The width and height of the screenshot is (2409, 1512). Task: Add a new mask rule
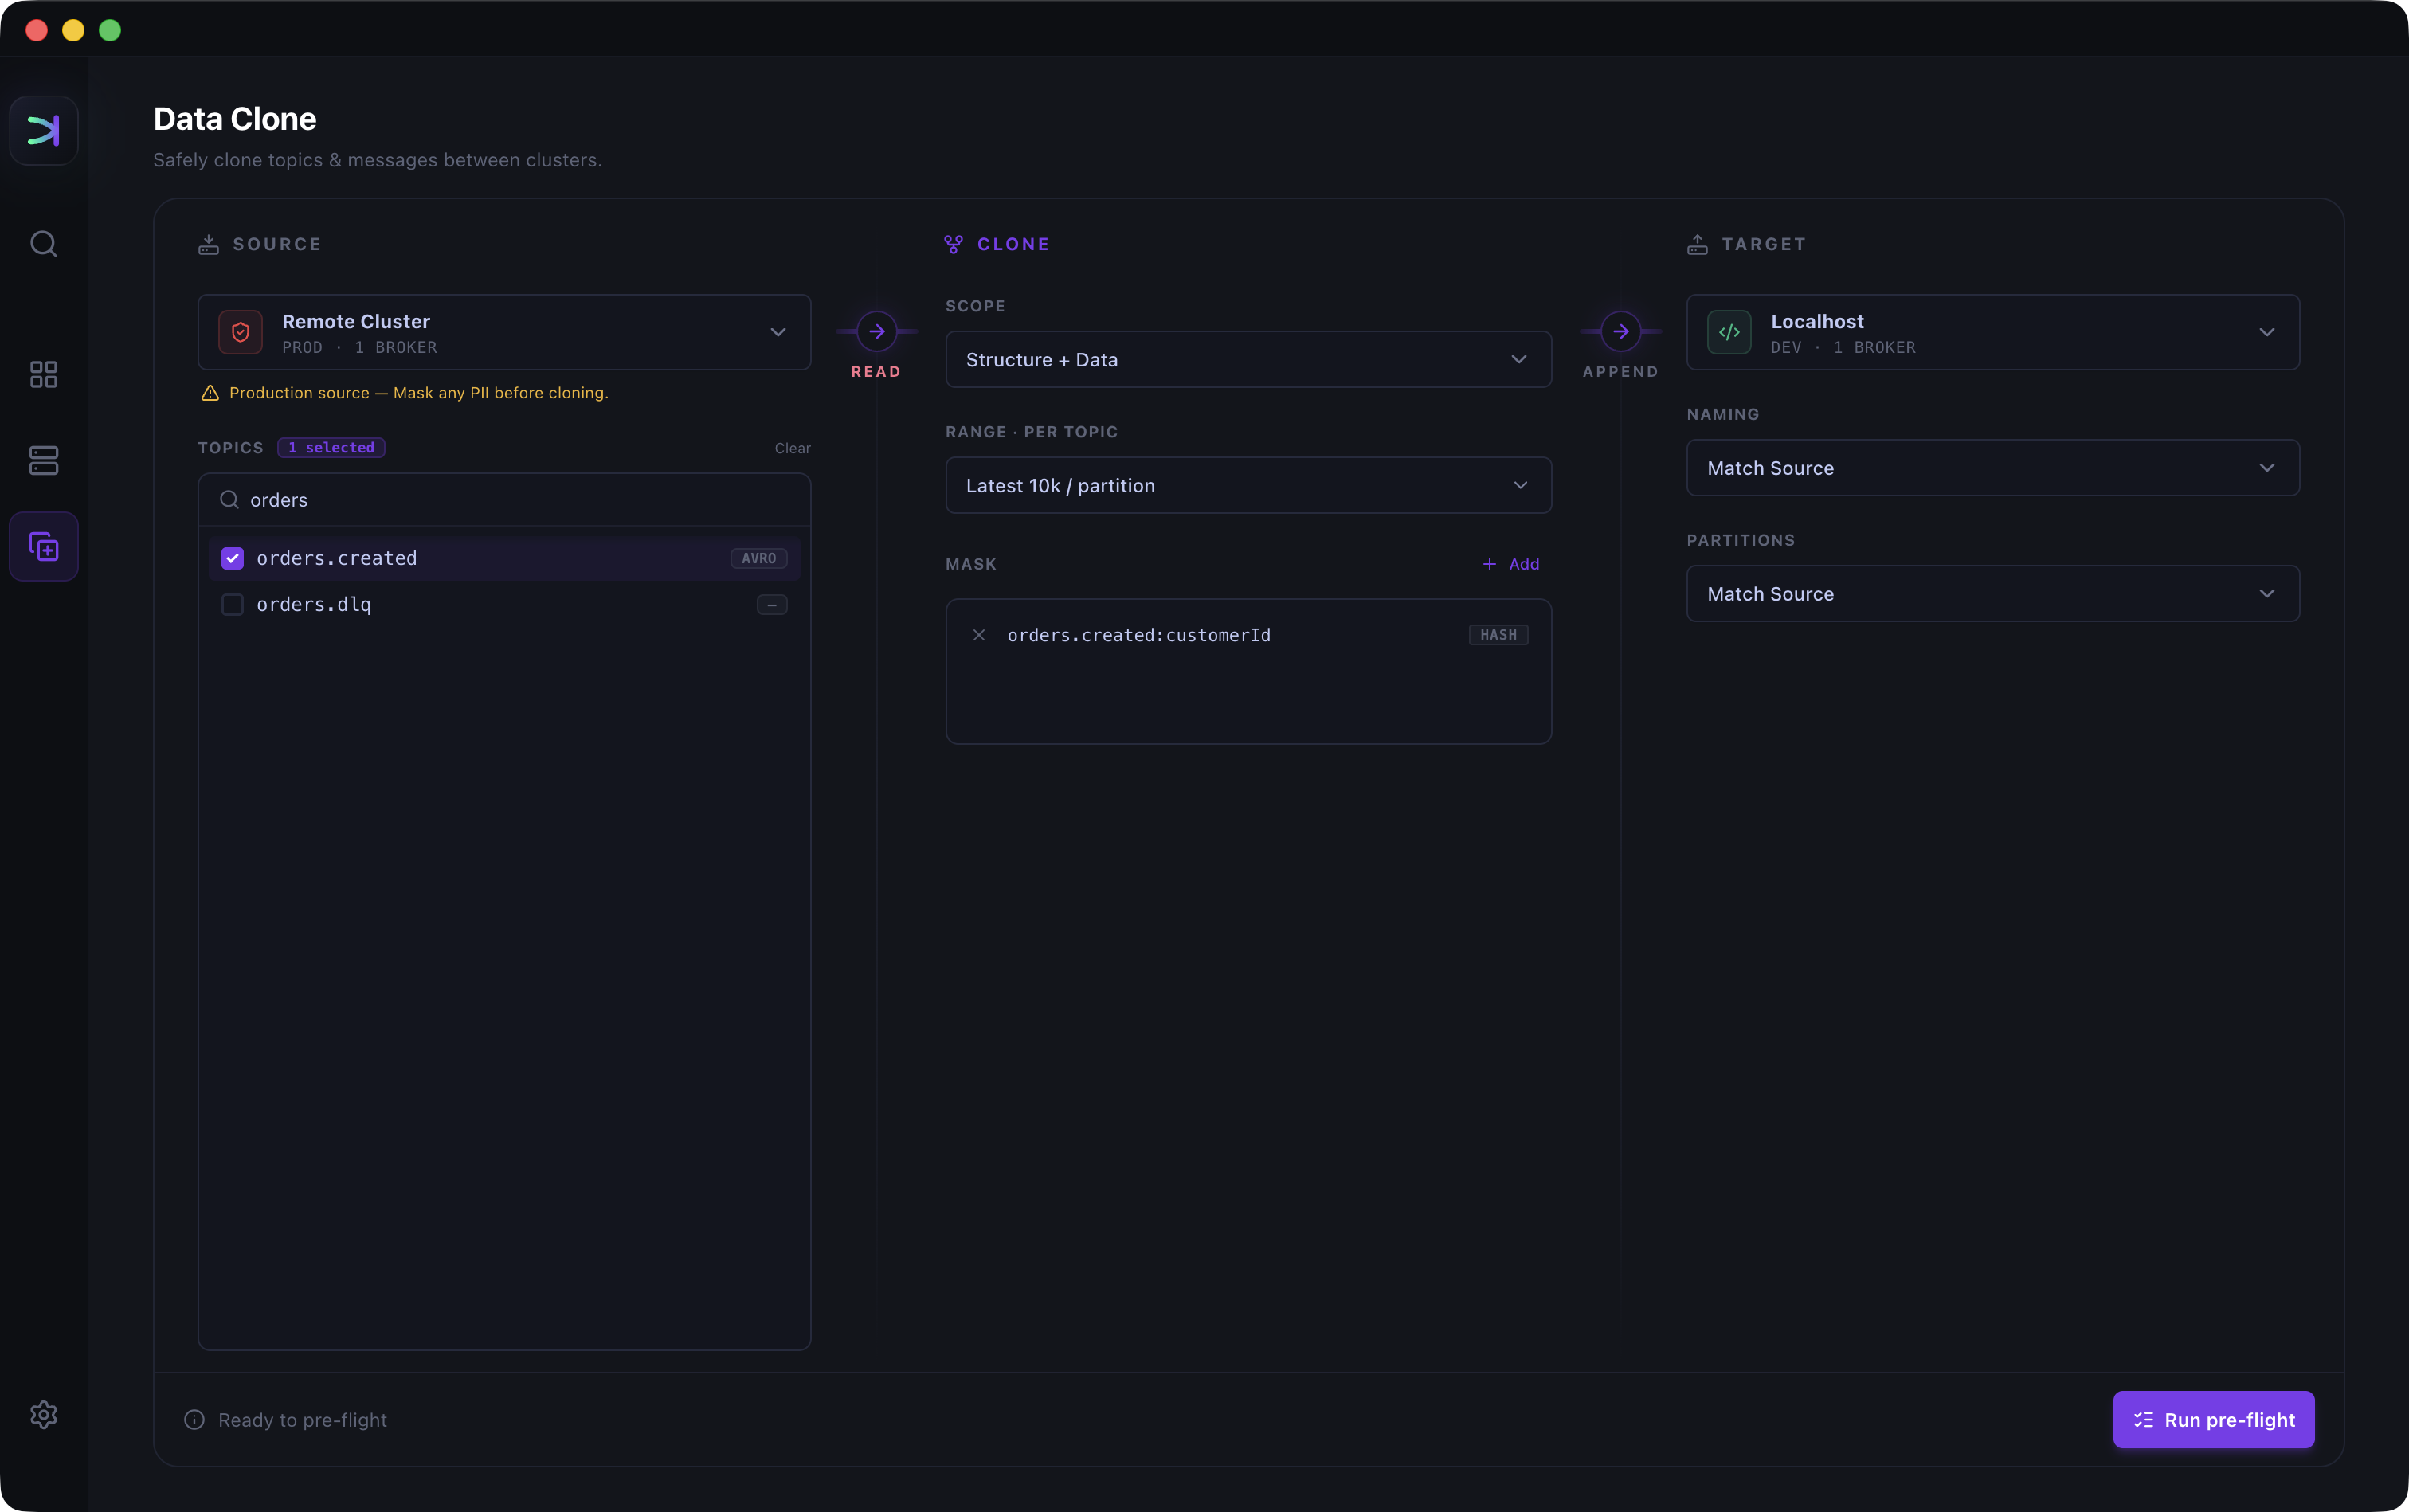click(x=1510, y=564)
